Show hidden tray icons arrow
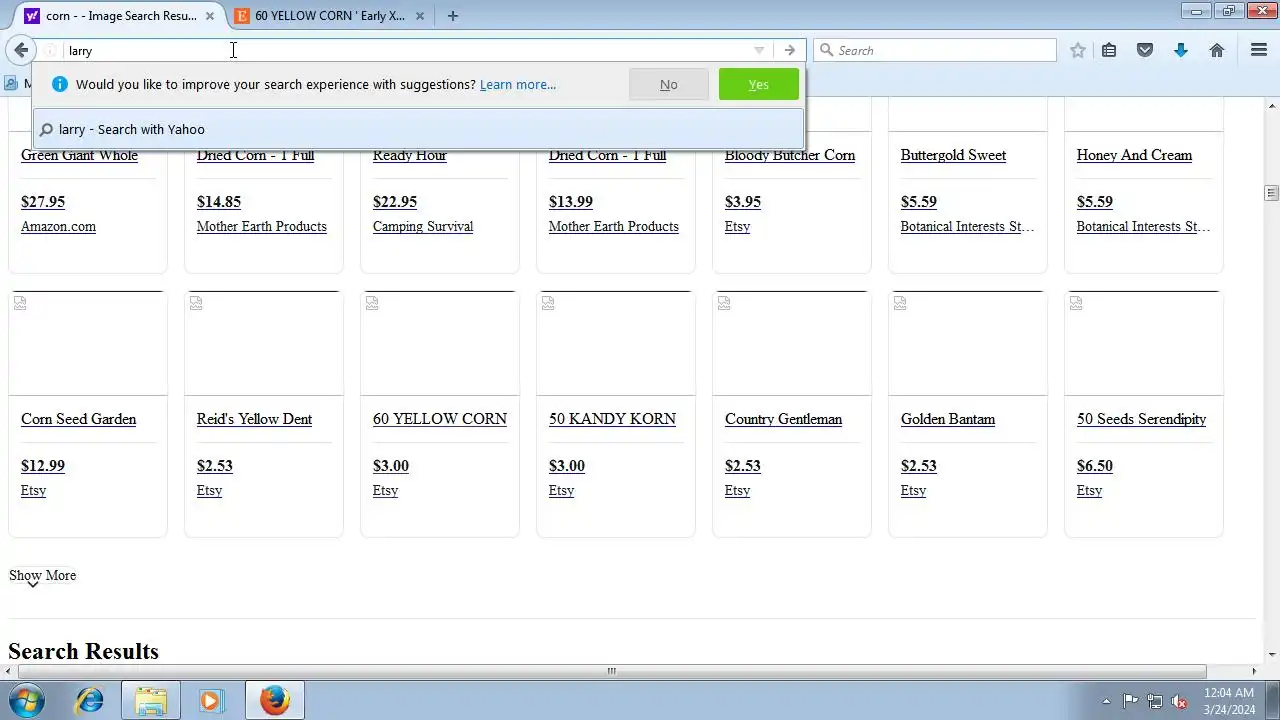 pos(1105,701)
